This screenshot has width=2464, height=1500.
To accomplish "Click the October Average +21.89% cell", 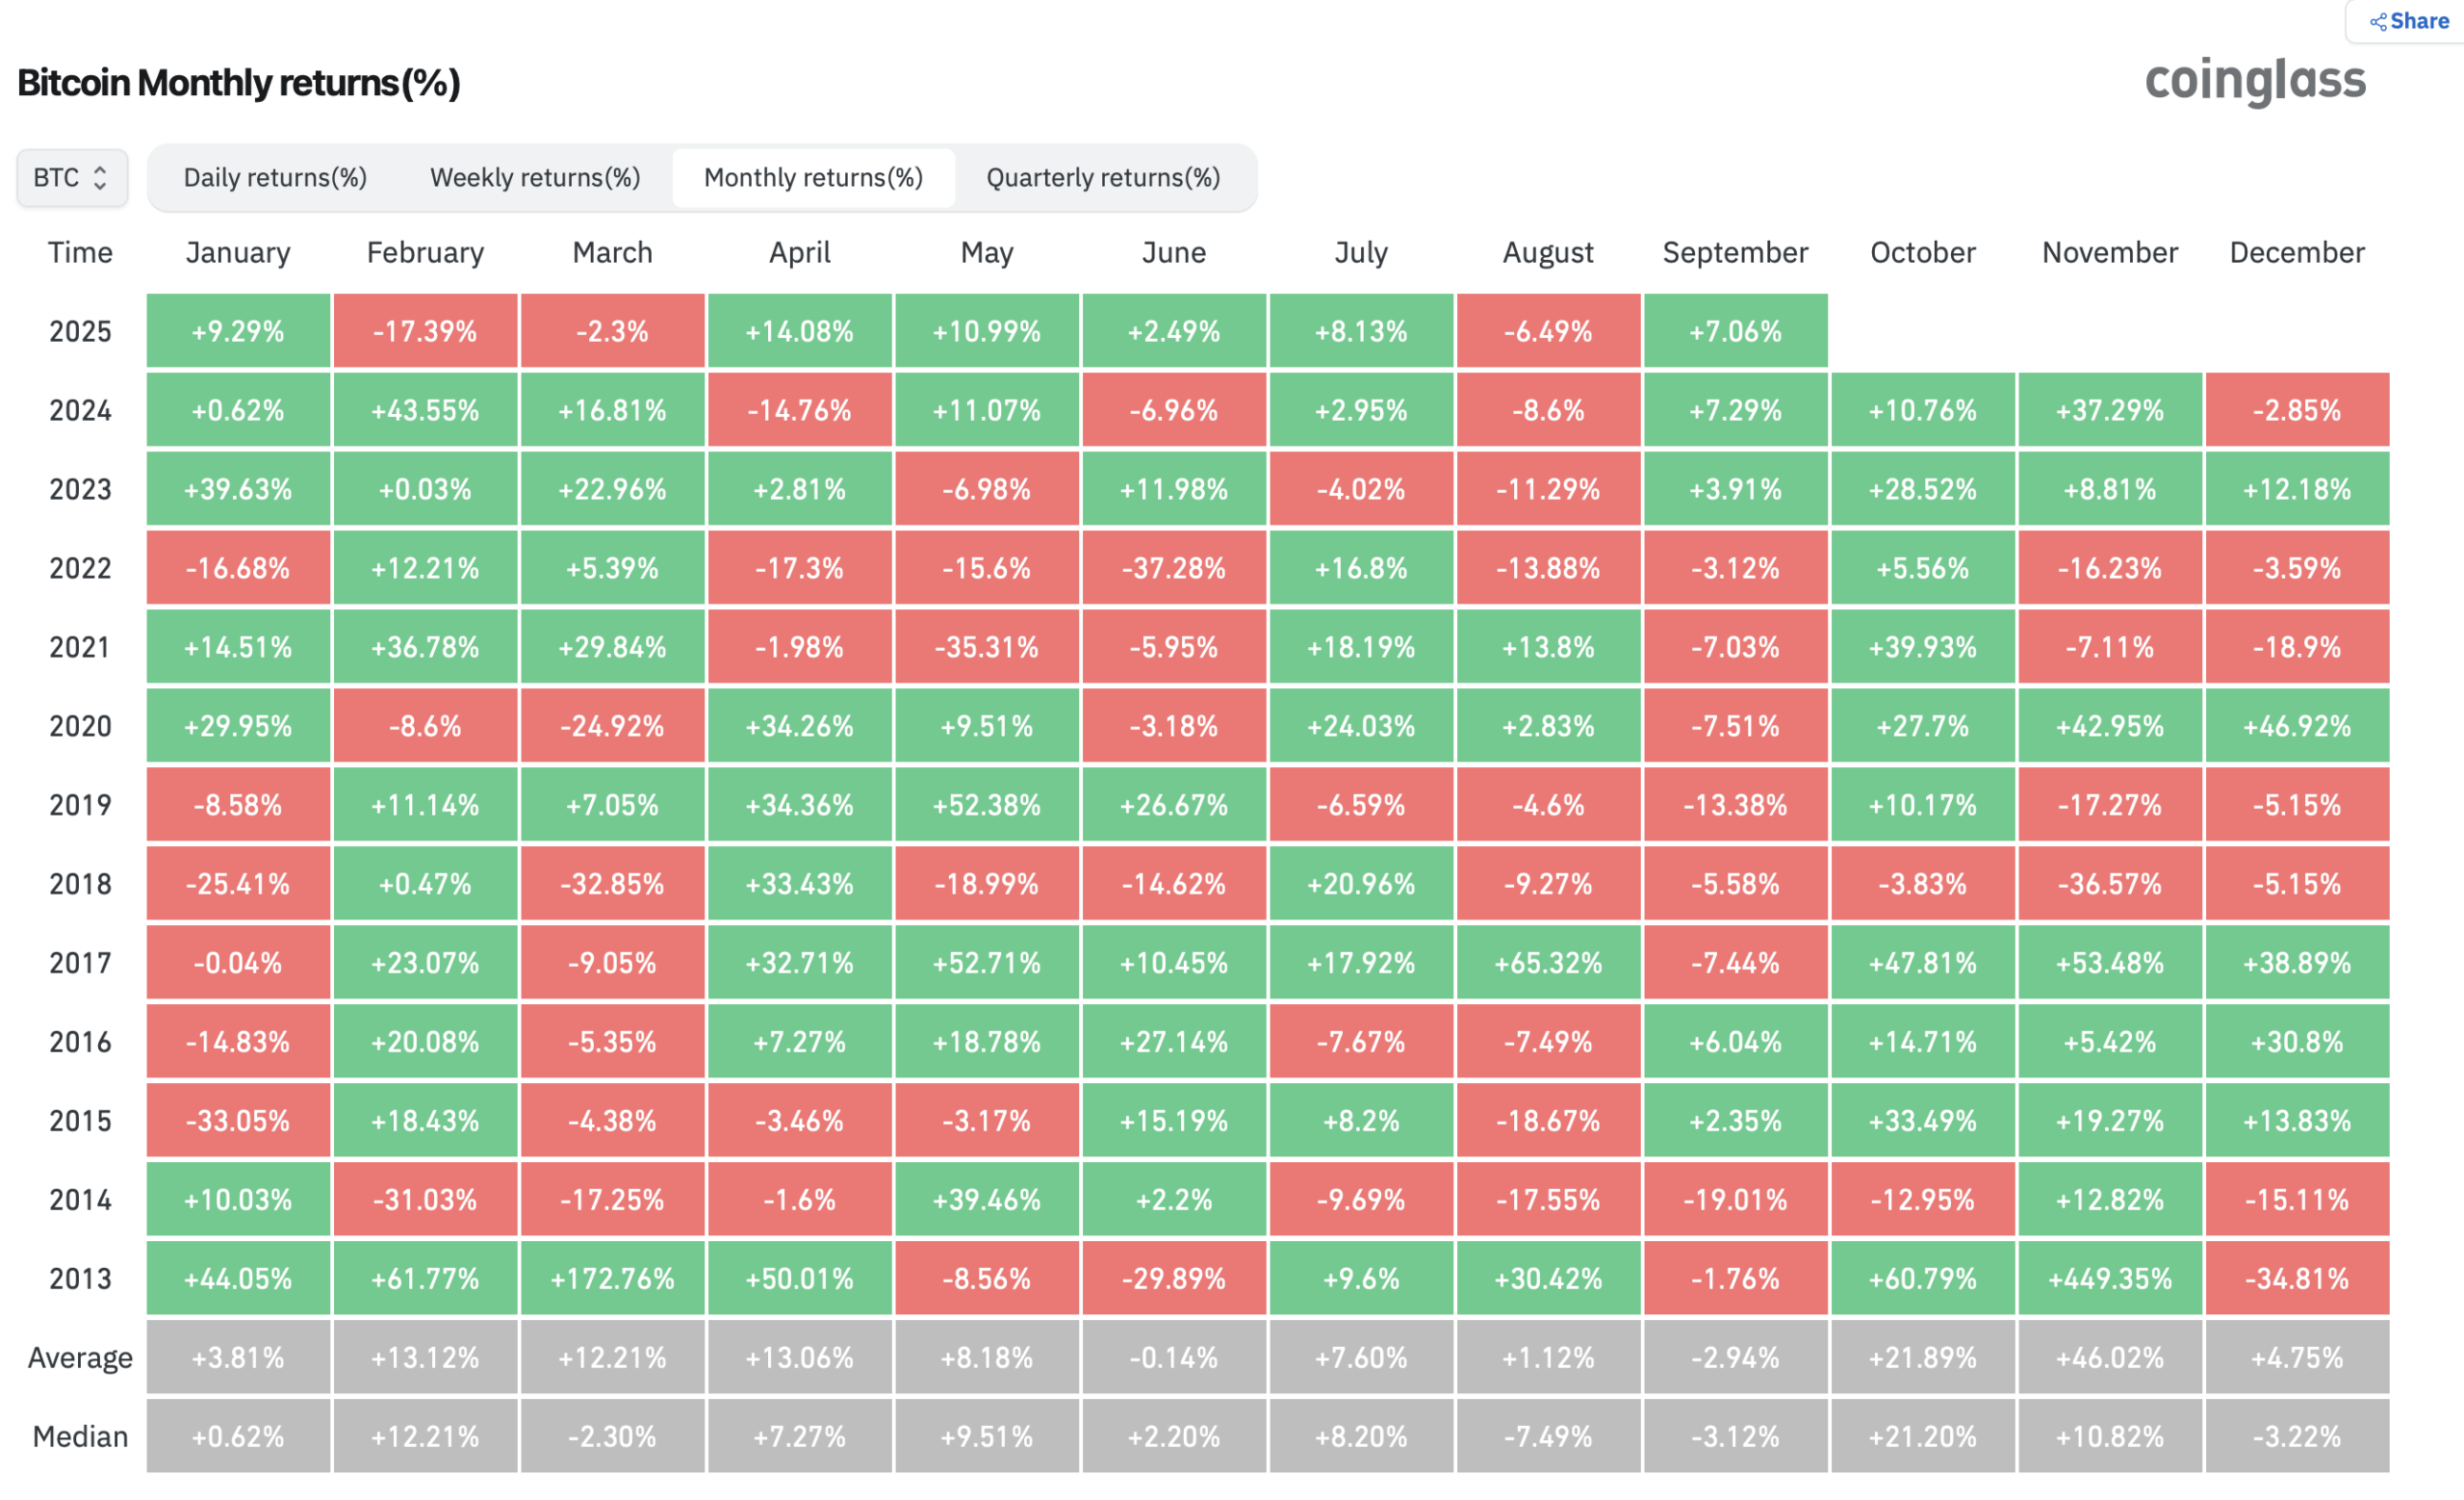I will 1922,1358.
